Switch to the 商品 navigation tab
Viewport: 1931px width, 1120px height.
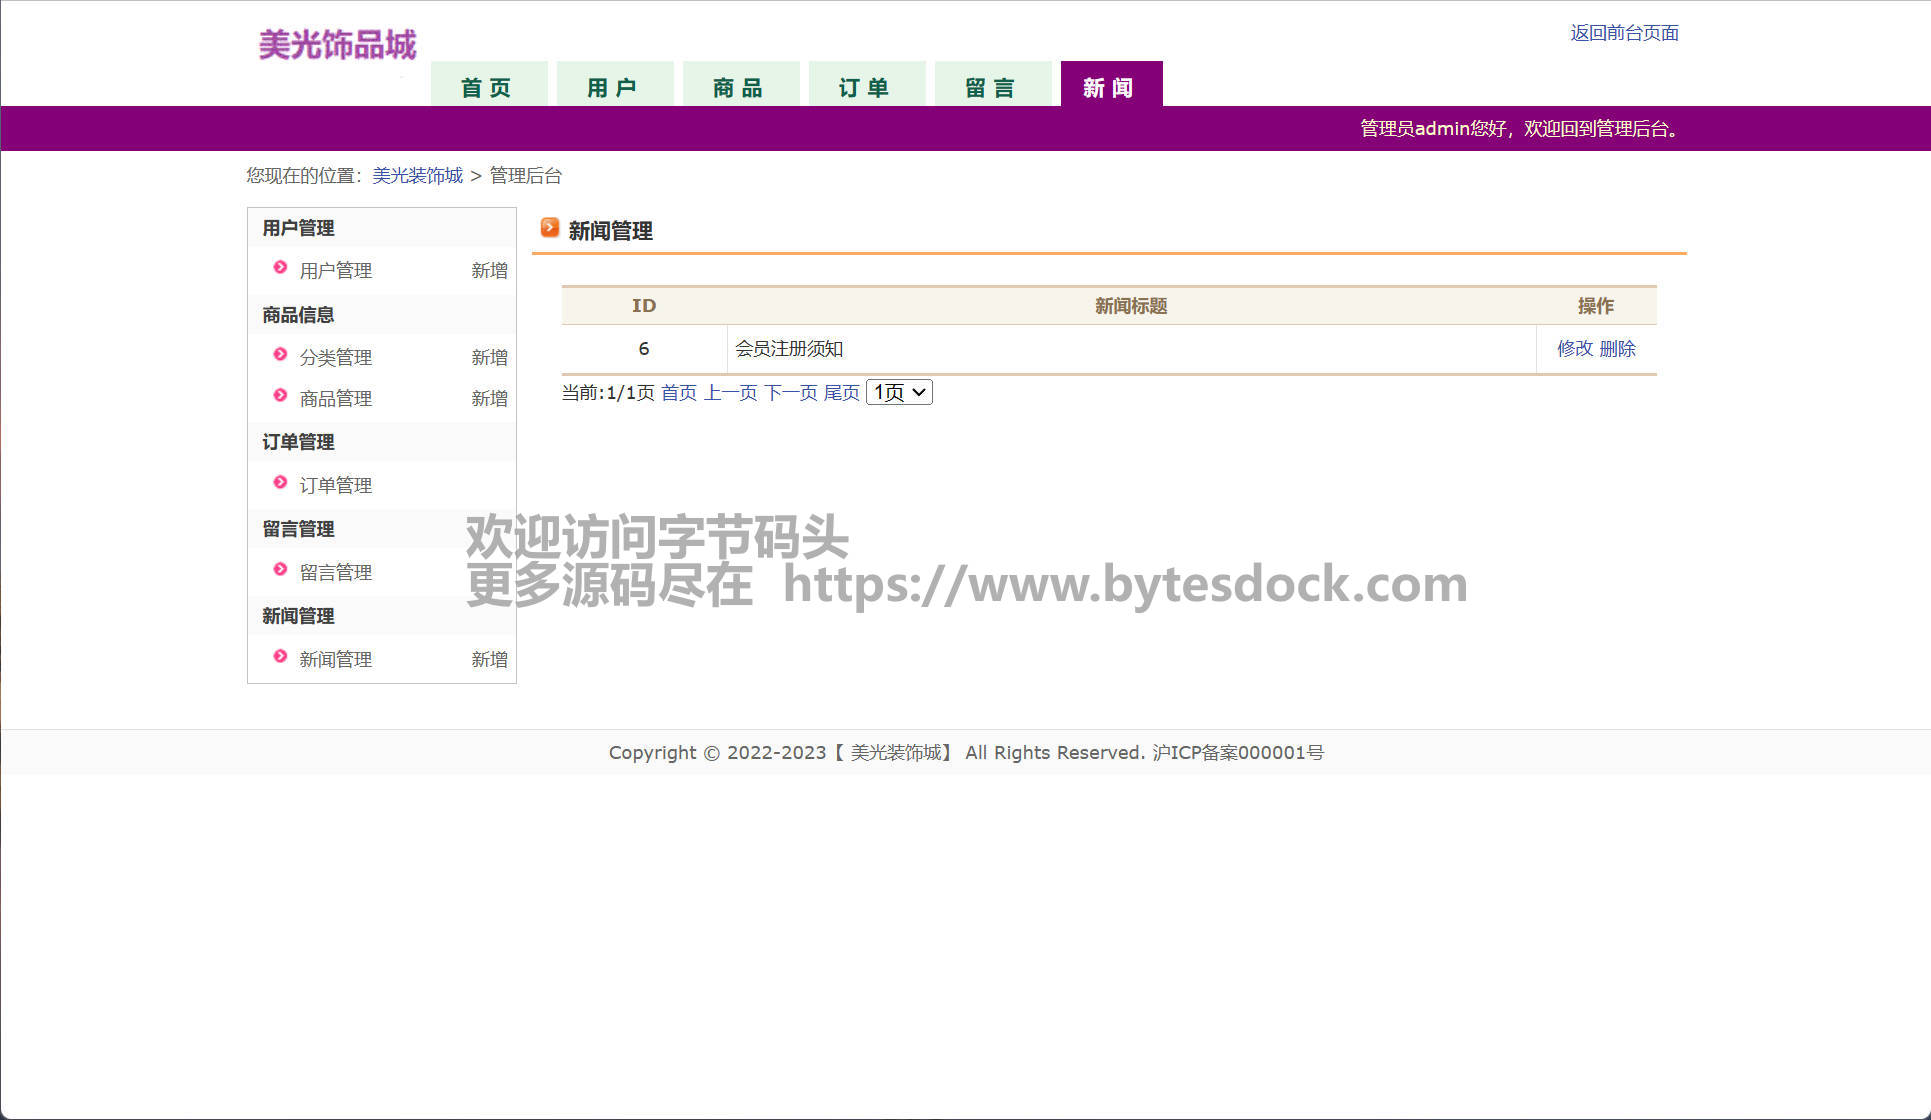tap(739, 87)
